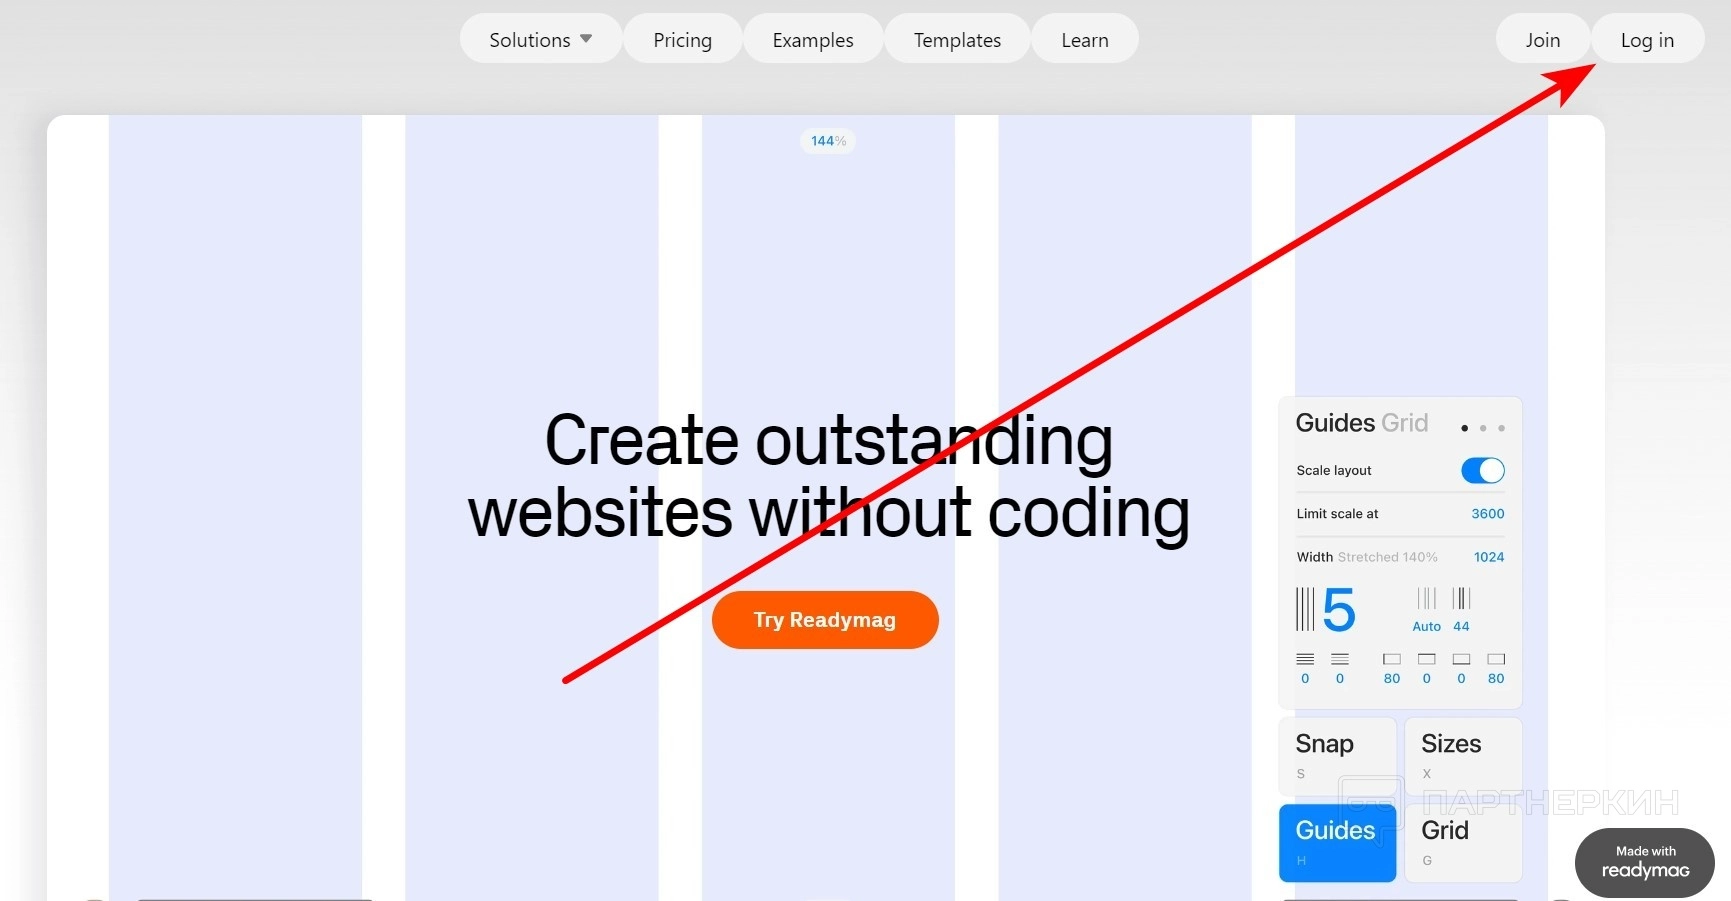Image resolution: width=1731 pixels, height=901 pixels.
Task: Click the first row guides icon
Action: pos(1305,659)
